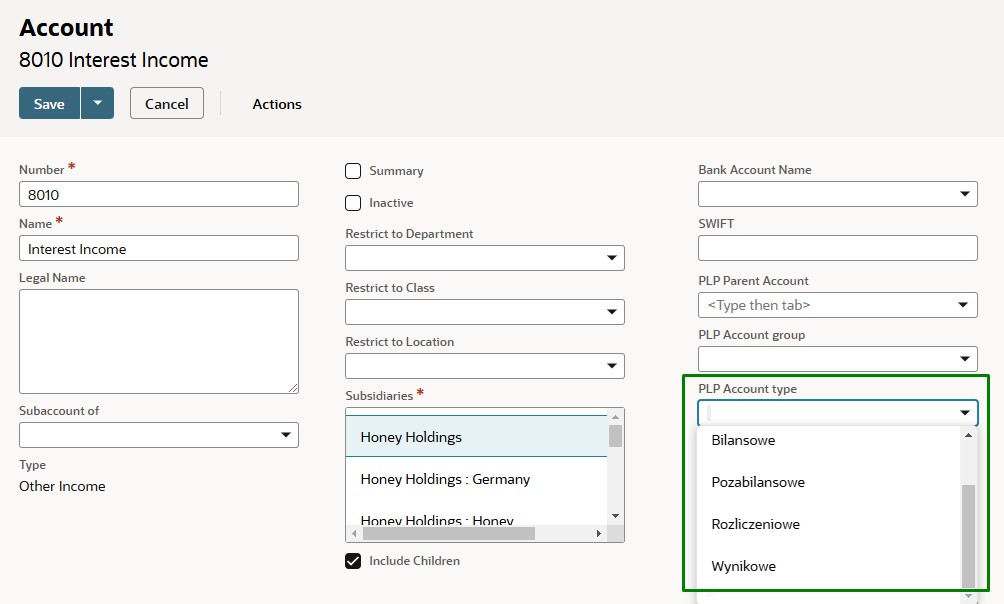Expand the Restrict to Department dropdown

[612, 258]
